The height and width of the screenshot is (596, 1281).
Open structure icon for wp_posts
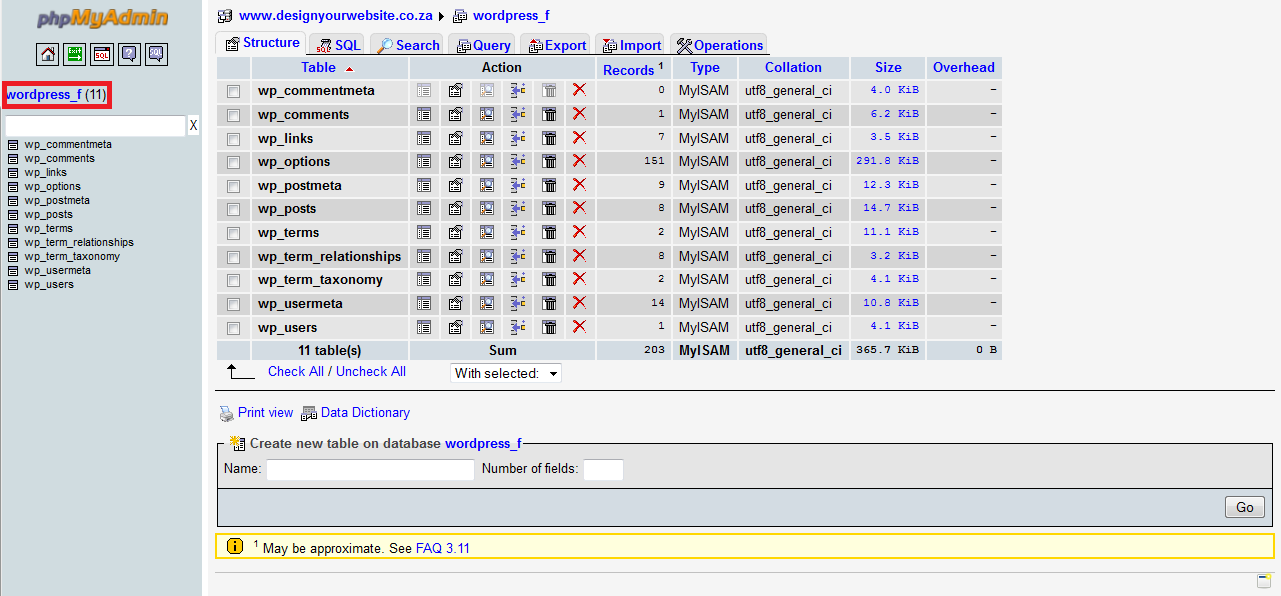455,209
